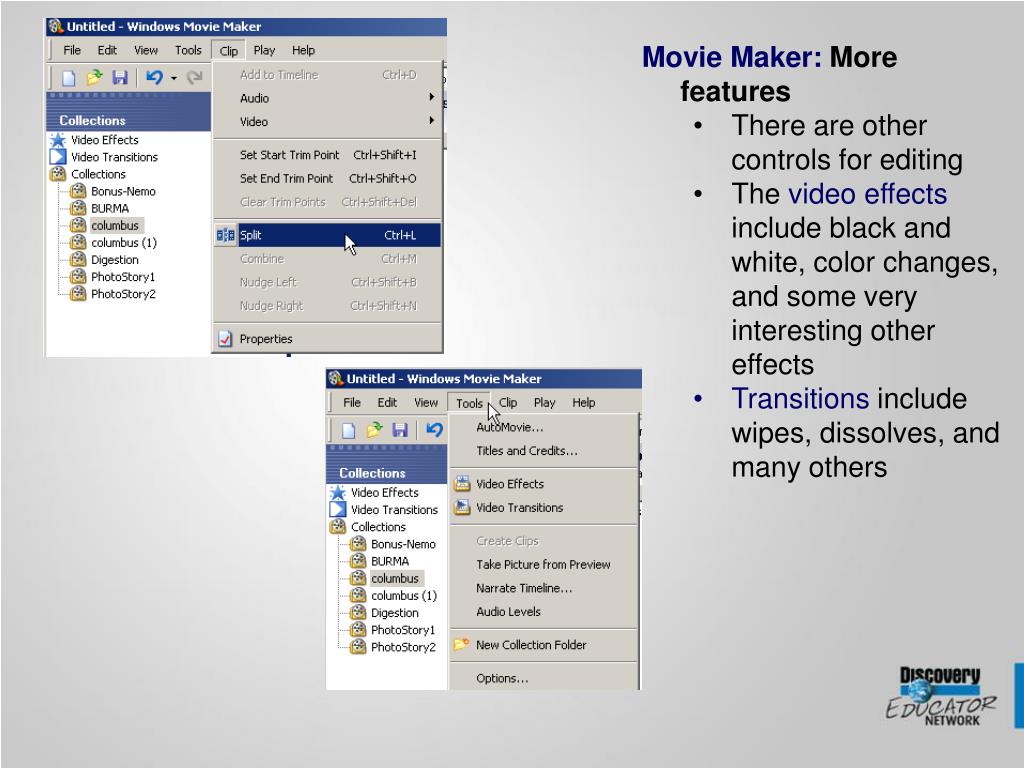This screenshot has height=768, width=1024.
Task: Open File menu in upper window
Action: 72,50
